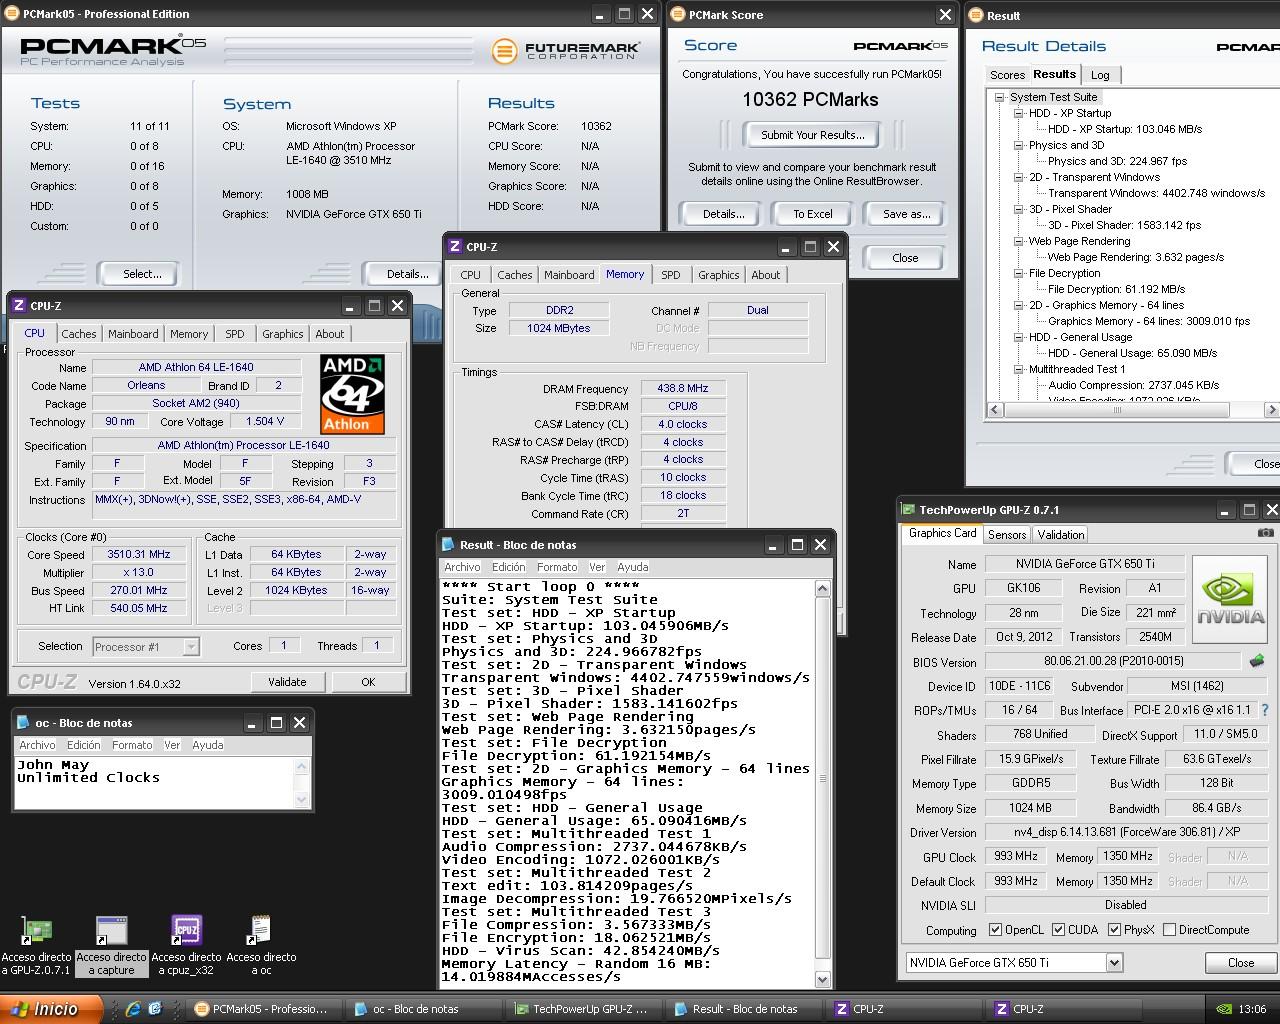The height and width of the screenshot is (1024, 1280).
Task: Toggle the PhysX checkbox in GPU-Z
Action: pyautogui.click(x=1114, y=930)
